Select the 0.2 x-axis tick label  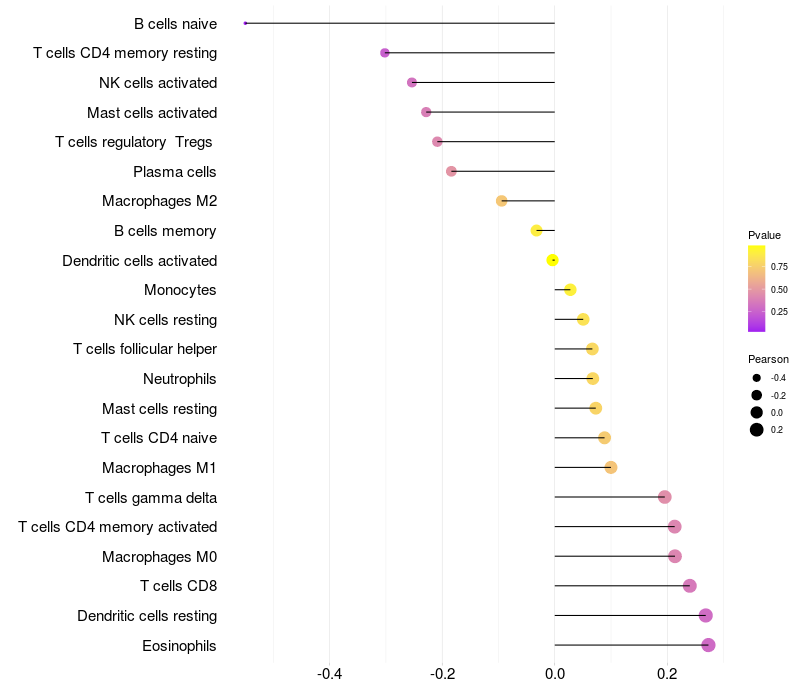tap(667, 674)
